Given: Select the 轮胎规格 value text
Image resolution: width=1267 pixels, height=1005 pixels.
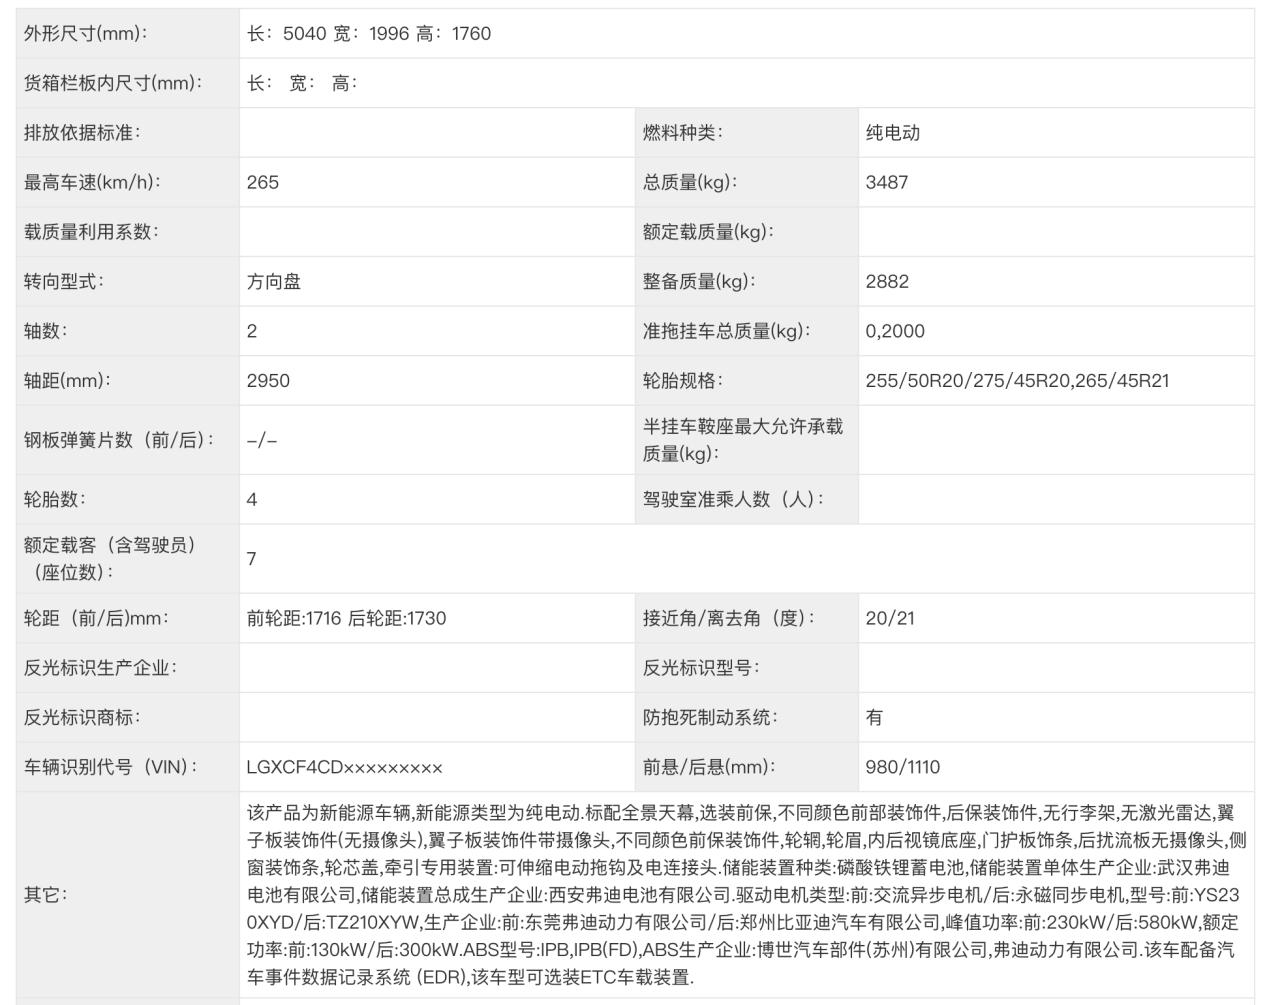Looking at the screenshot, I should [x=1017, y=381].
